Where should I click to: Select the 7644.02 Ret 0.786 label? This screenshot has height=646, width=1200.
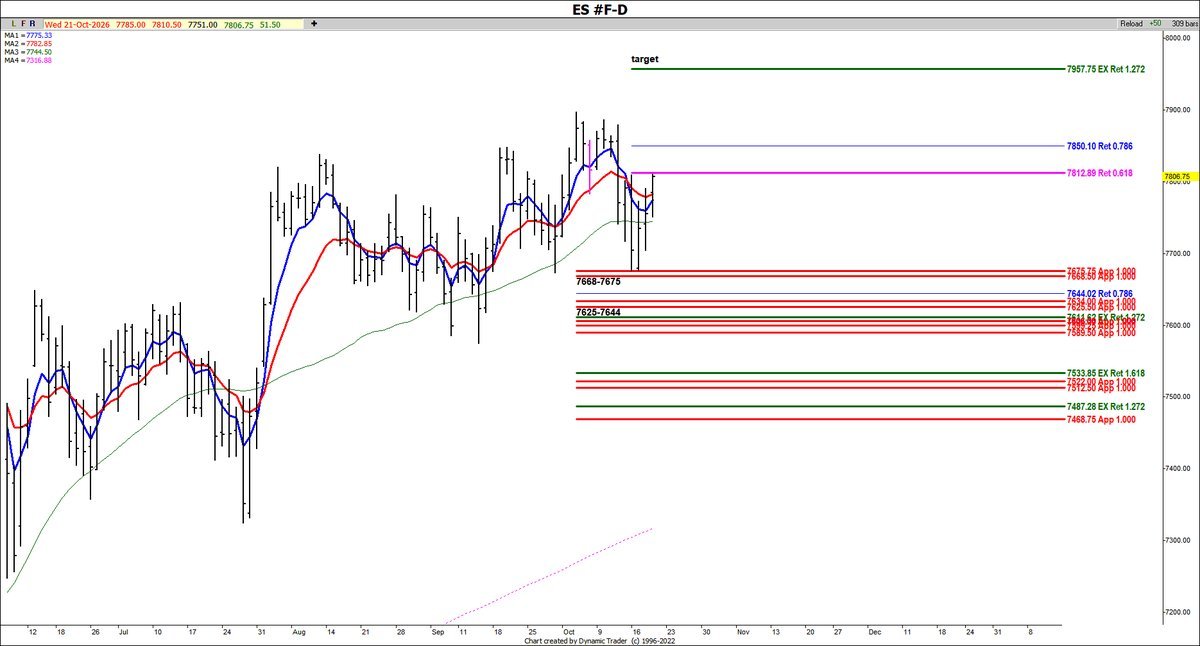[x=1099, y=293]
